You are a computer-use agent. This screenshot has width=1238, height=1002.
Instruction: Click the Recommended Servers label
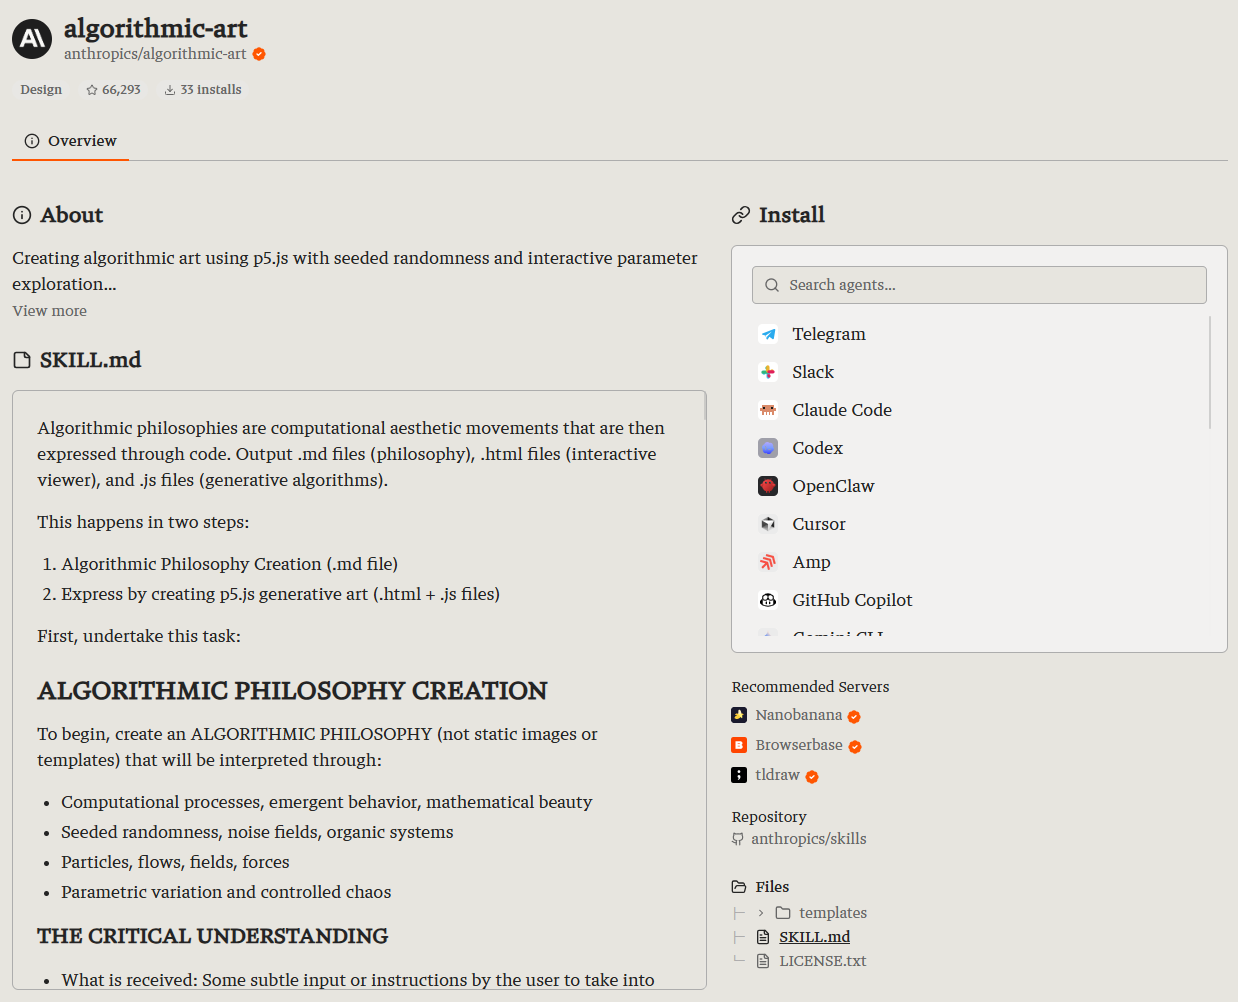tap(810, 687)
